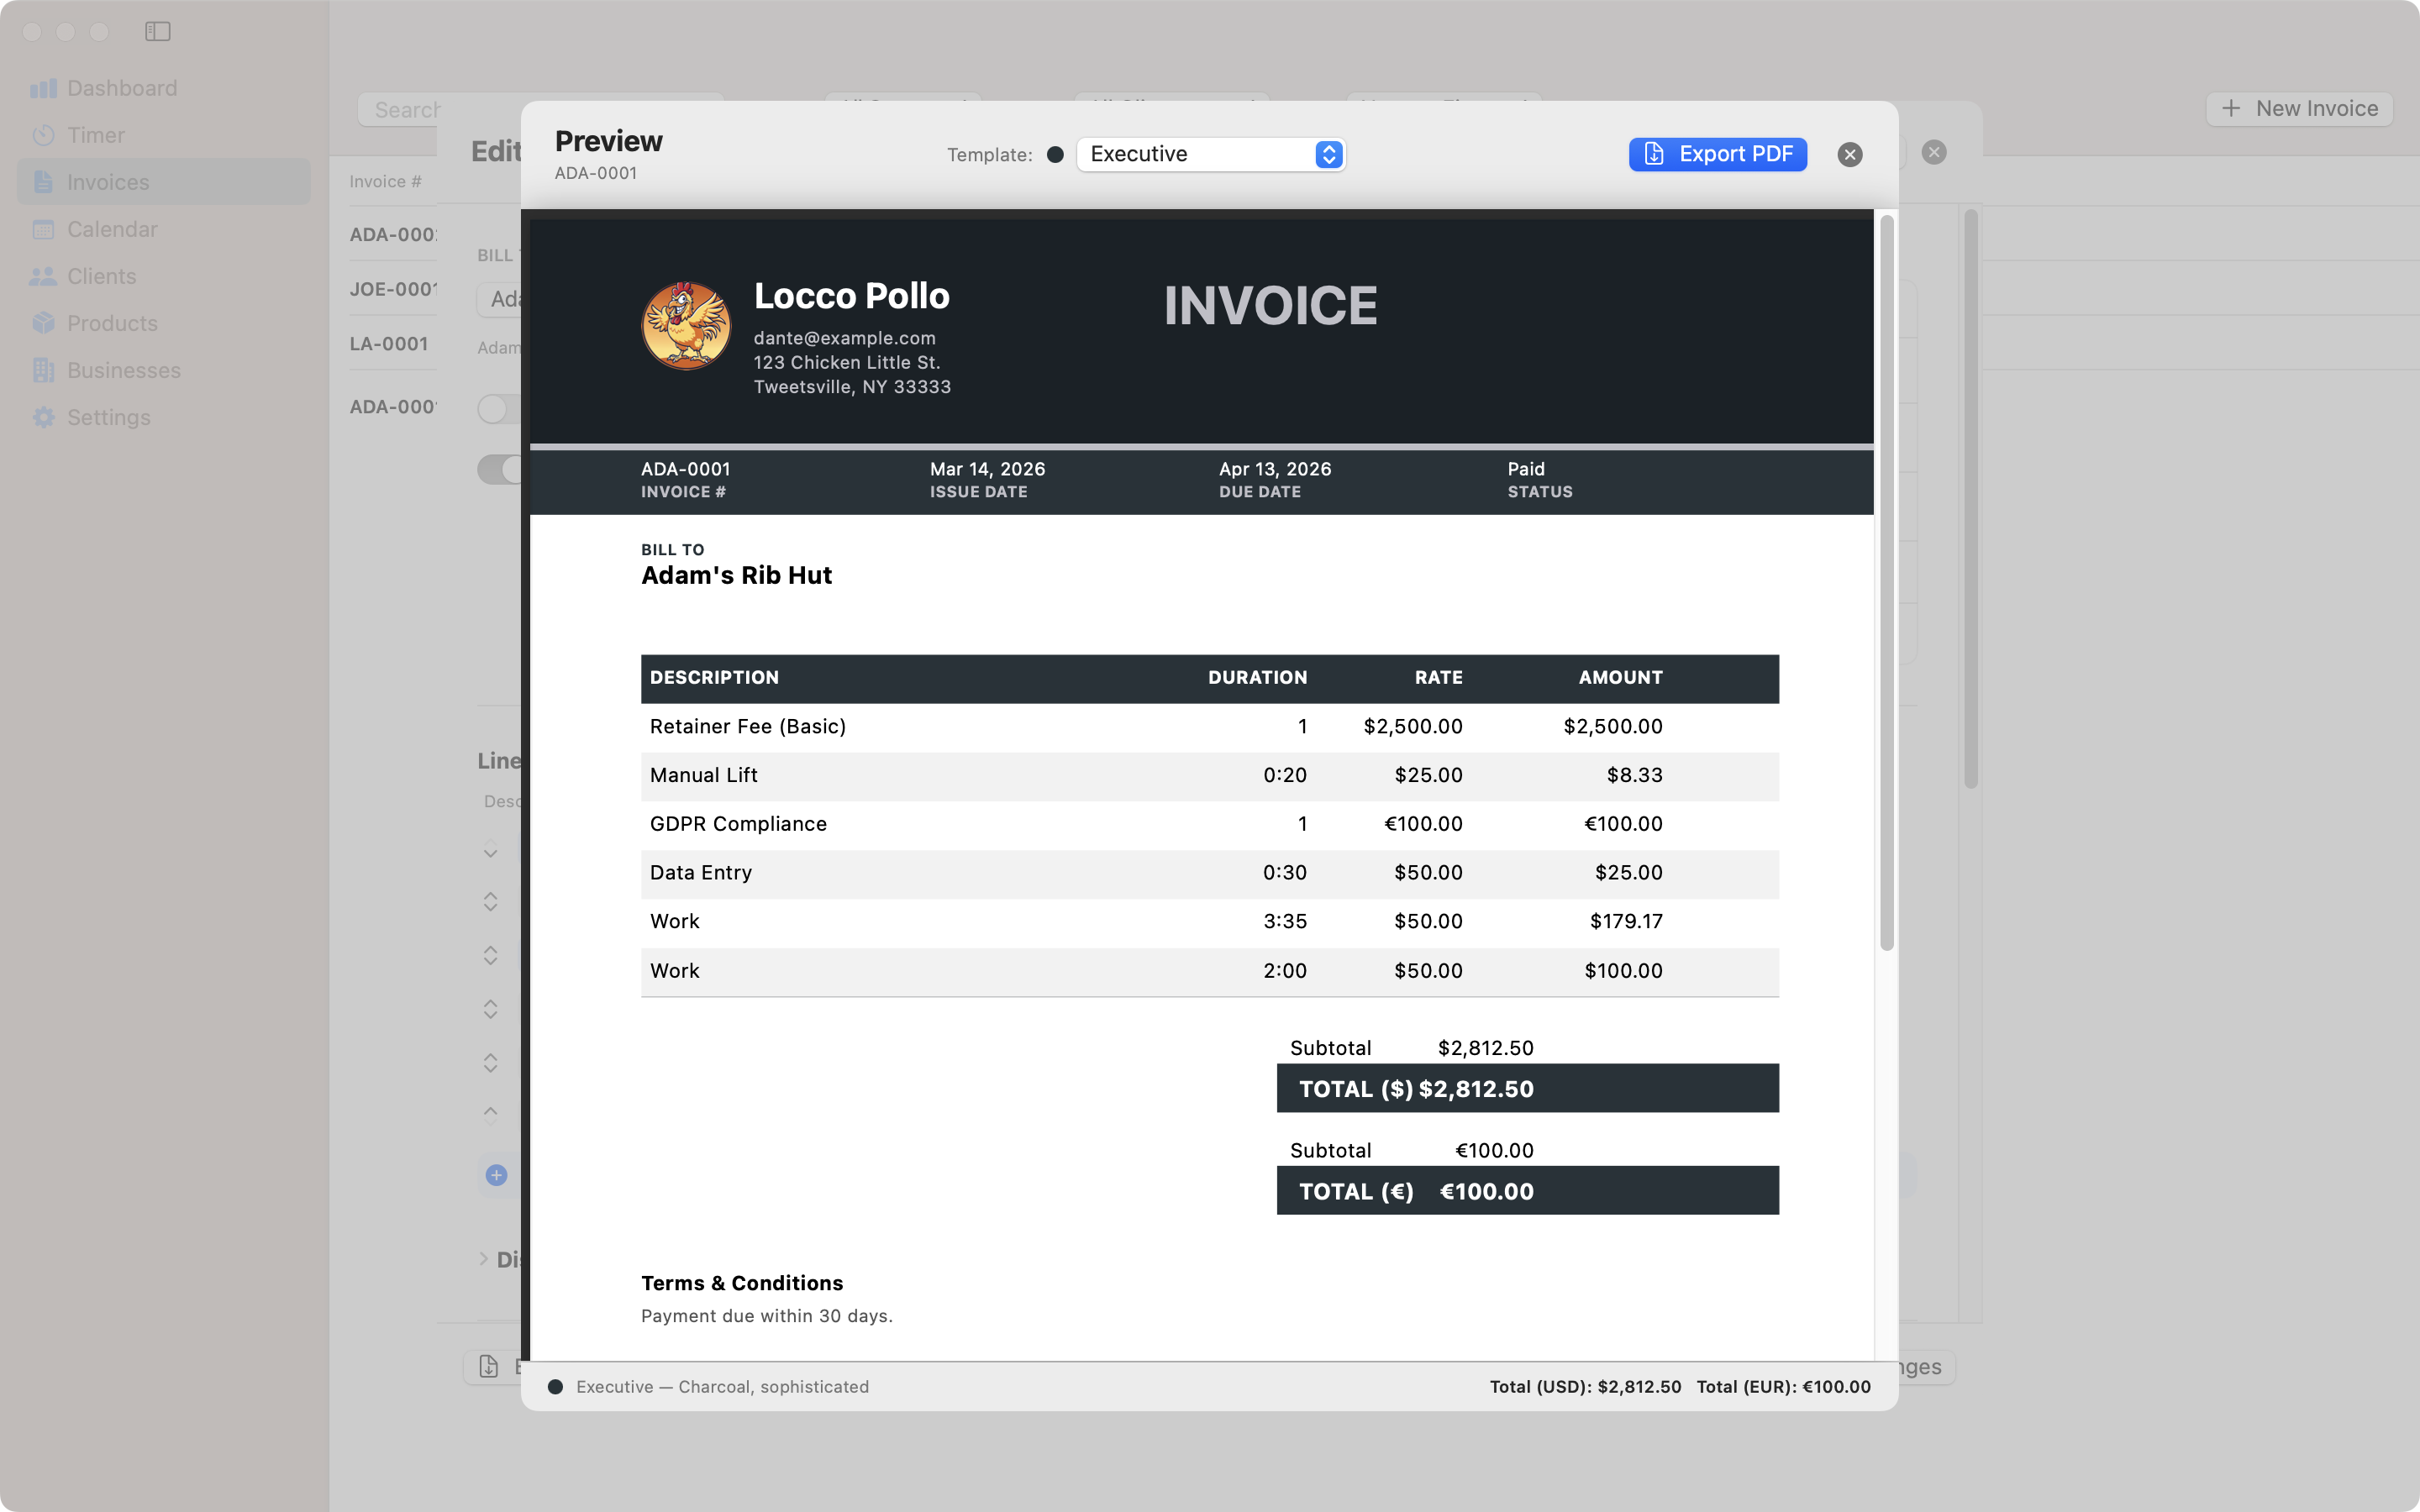Screen dimensions: 2420x1512
Task: Click the Mar 14, 2026 issue date
Action: [x=988, y=469]
